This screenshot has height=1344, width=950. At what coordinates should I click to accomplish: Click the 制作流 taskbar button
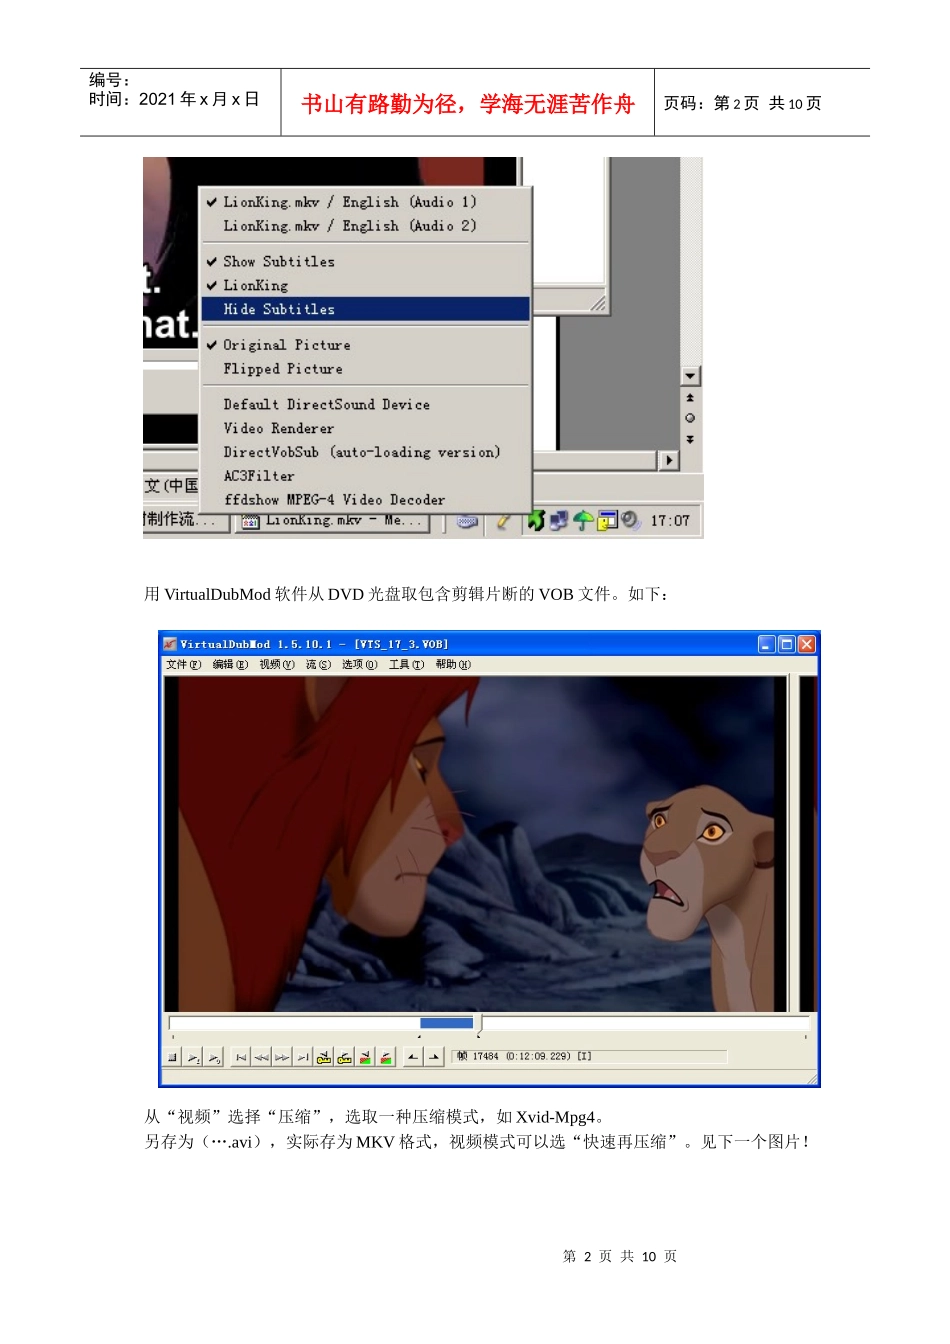click(186, 521)
